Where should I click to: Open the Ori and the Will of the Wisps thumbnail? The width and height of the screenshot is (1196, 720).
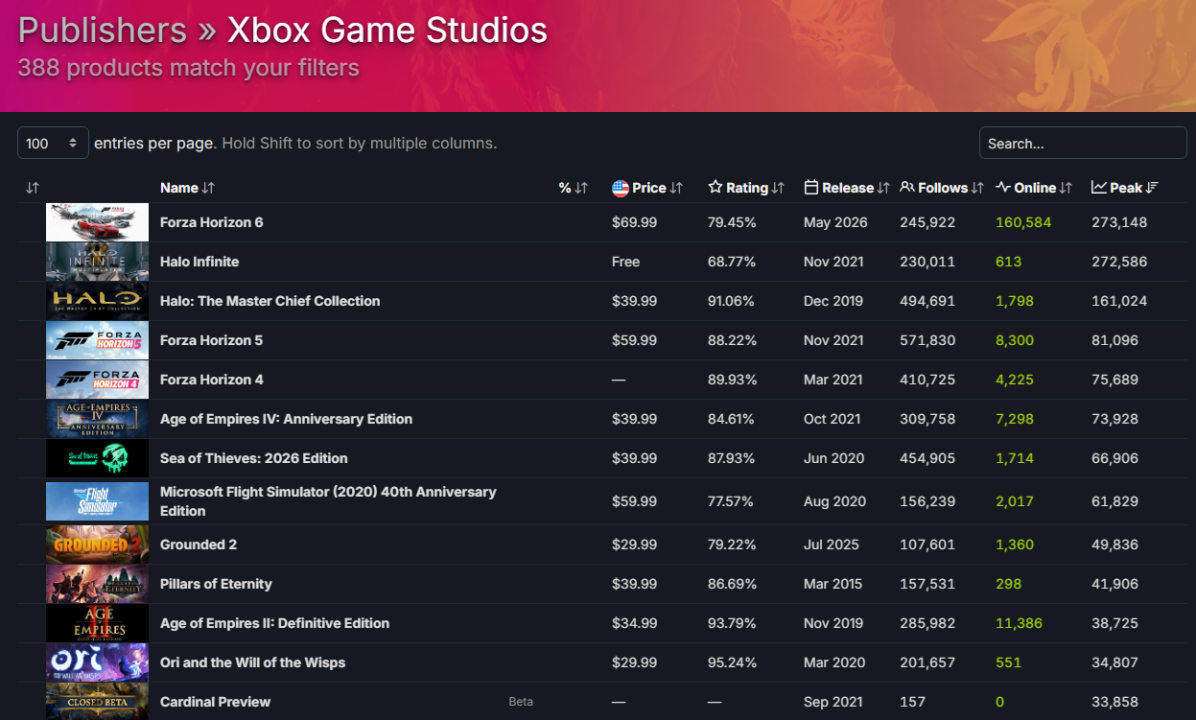(x=97, y=663)
